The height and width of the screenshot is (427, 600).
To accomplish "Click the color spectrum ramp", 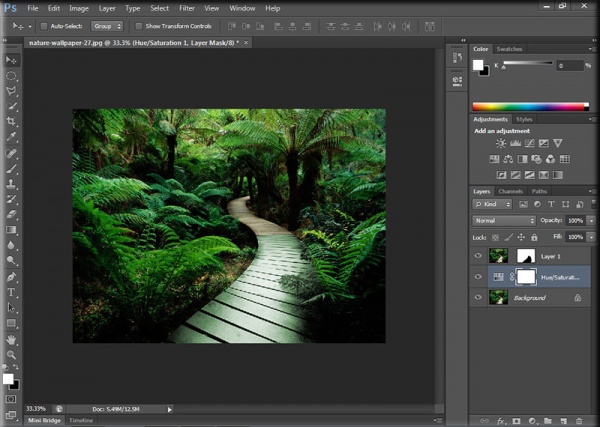I will click(530, 106).
